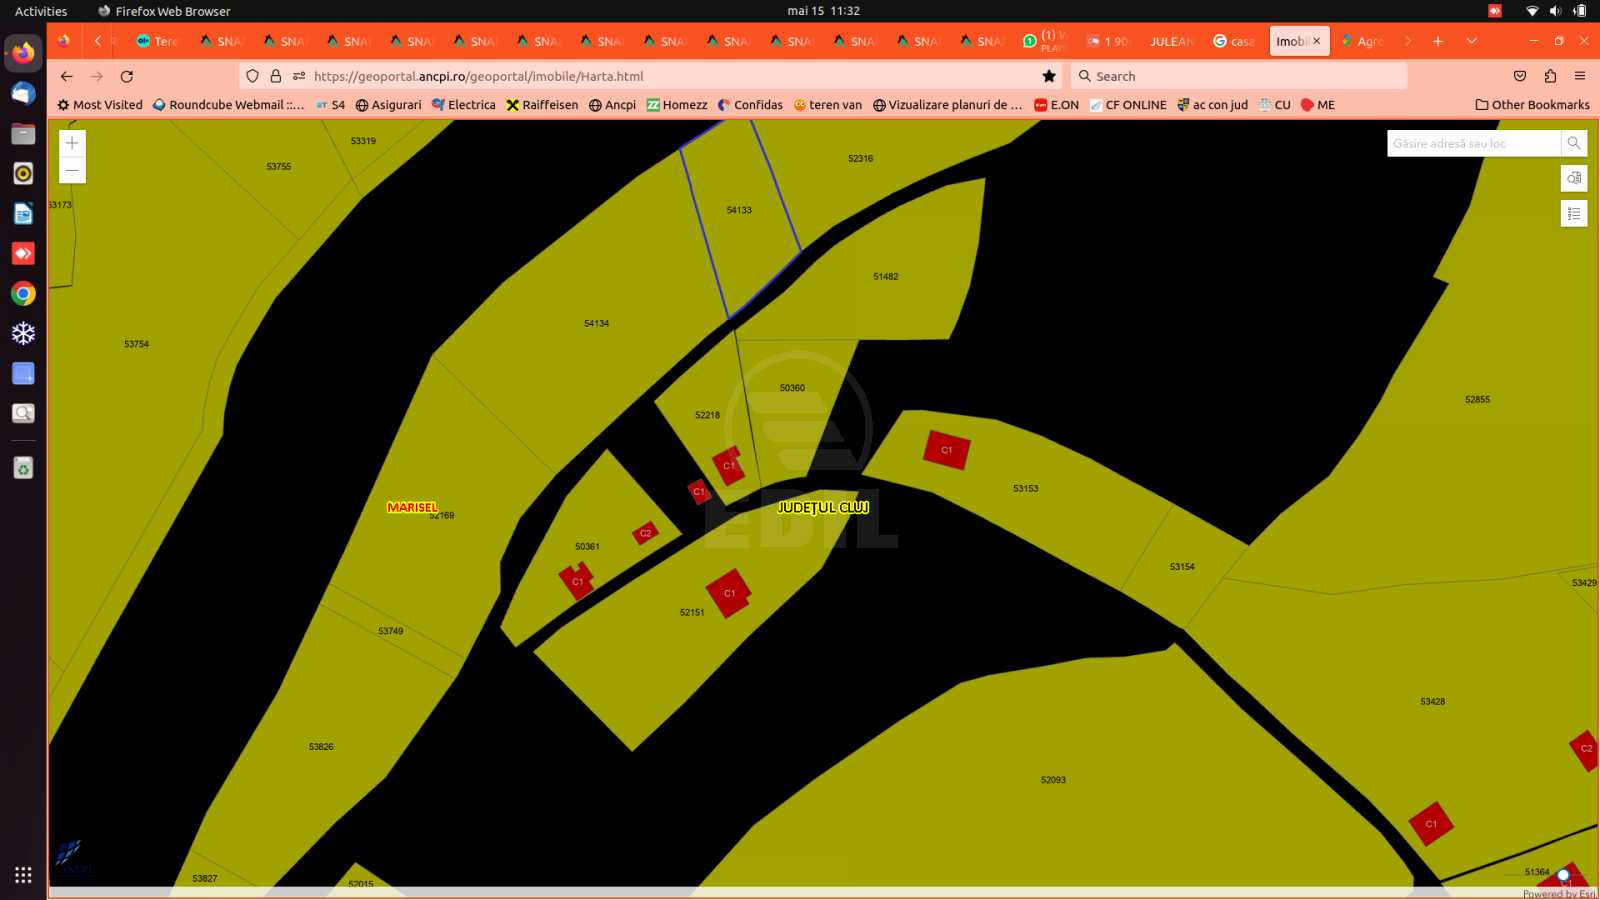Open the map legend list button
Viewport: 1600px width, 900px height.
1573,213
